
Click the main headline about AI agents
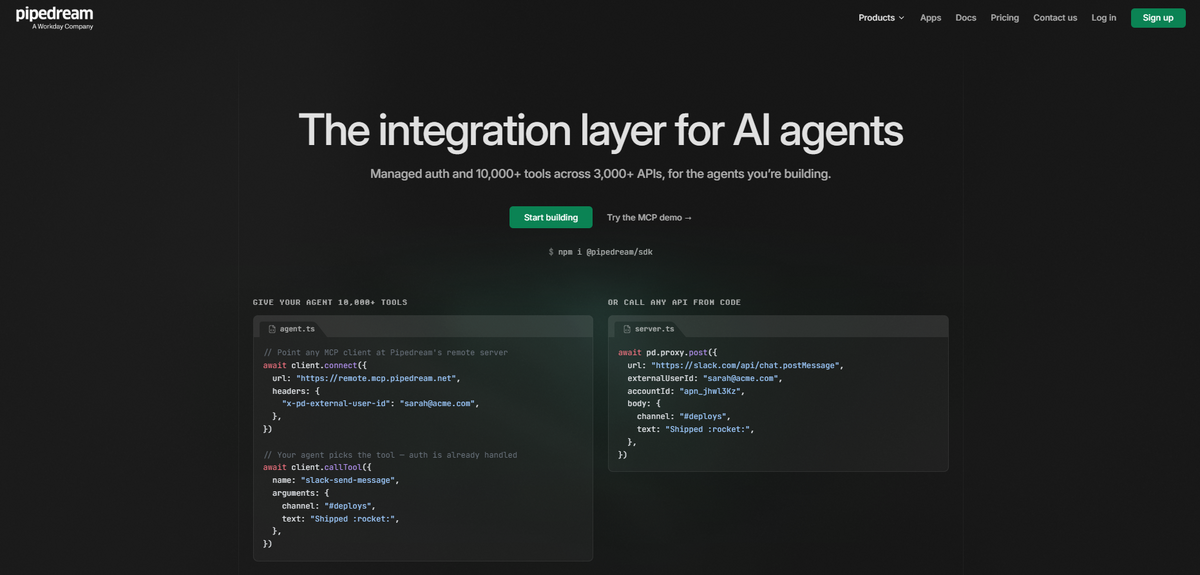tap(600, 130)
